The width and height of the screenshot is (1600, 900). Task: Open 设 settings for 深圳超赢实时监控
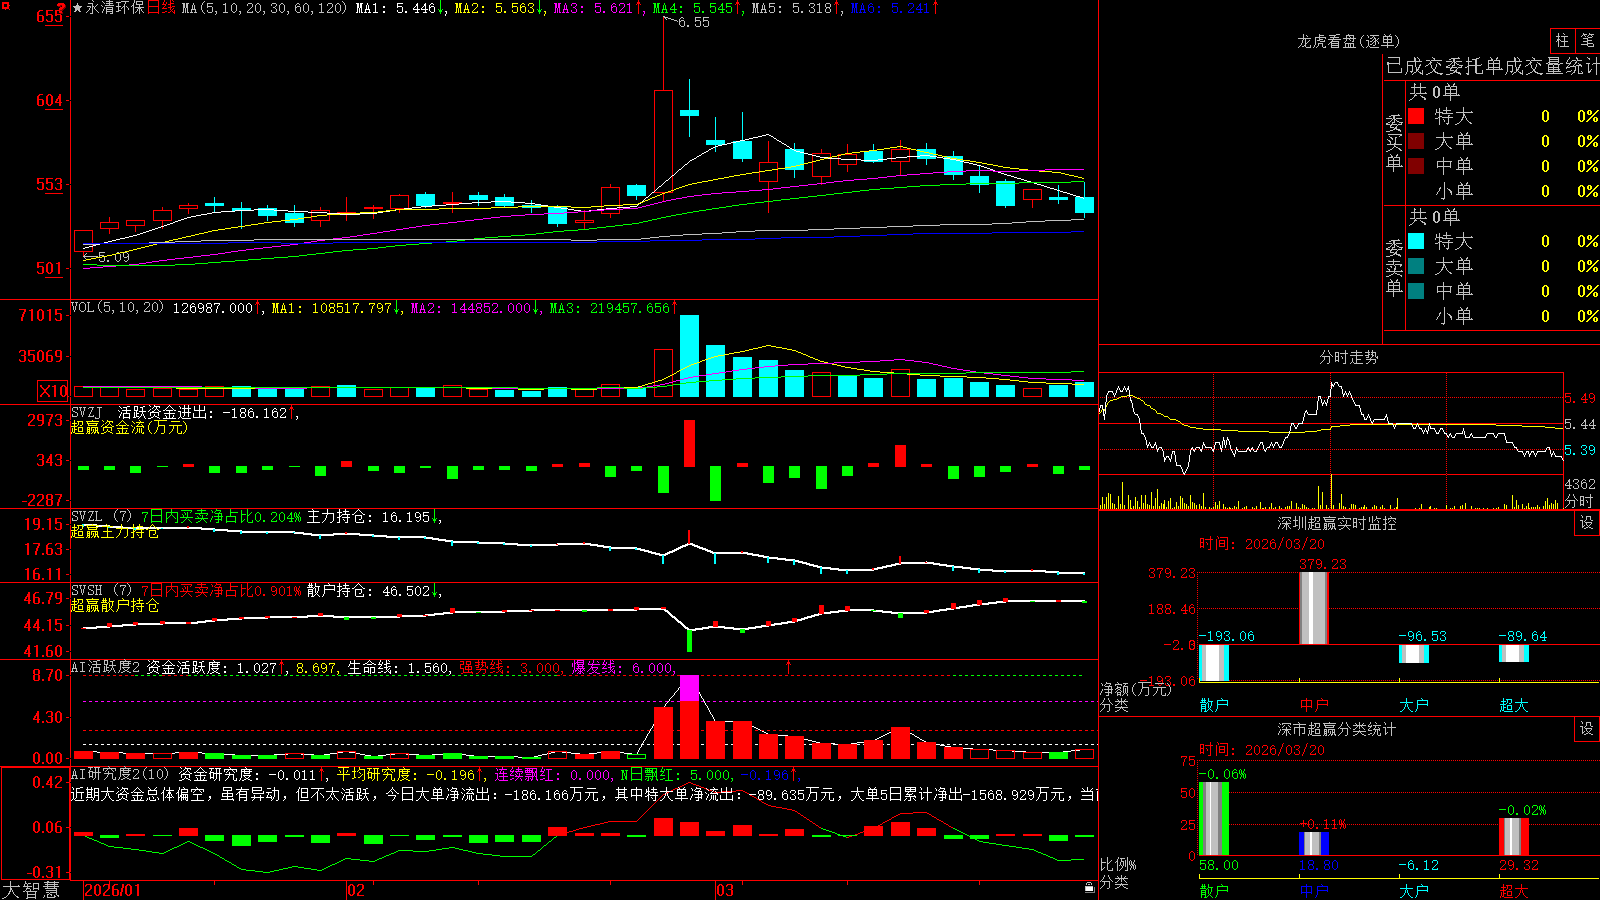pyautogui.click(x=1587, y=523)
